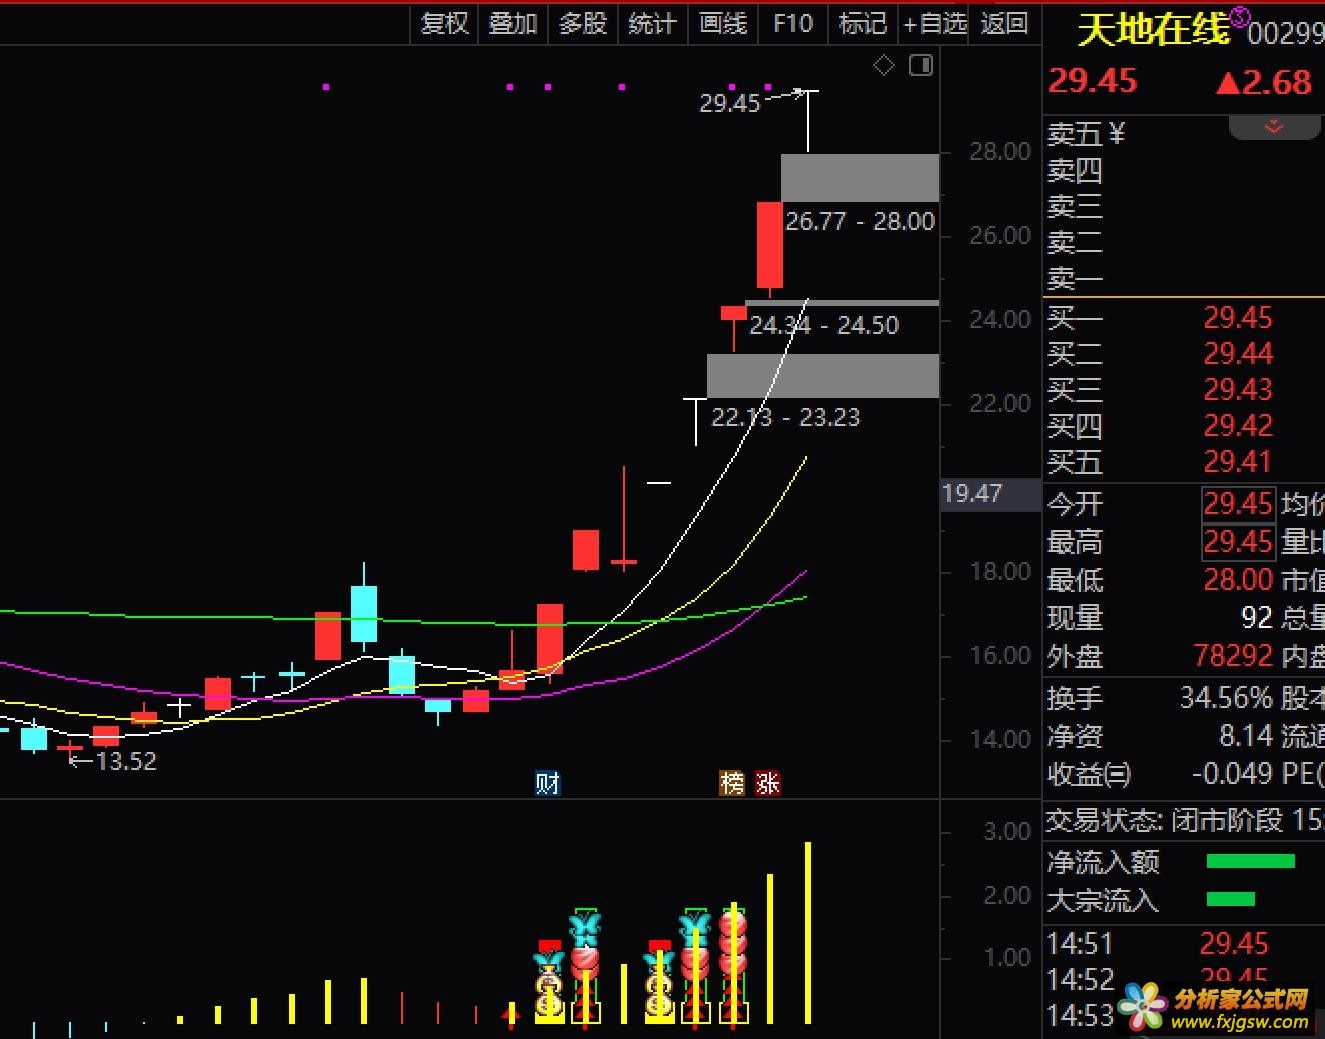This screenshot has height=1039, width=1325.
Task: Expand the red double-chevron order book dropdown
Action: click(x=1273, y=127)
